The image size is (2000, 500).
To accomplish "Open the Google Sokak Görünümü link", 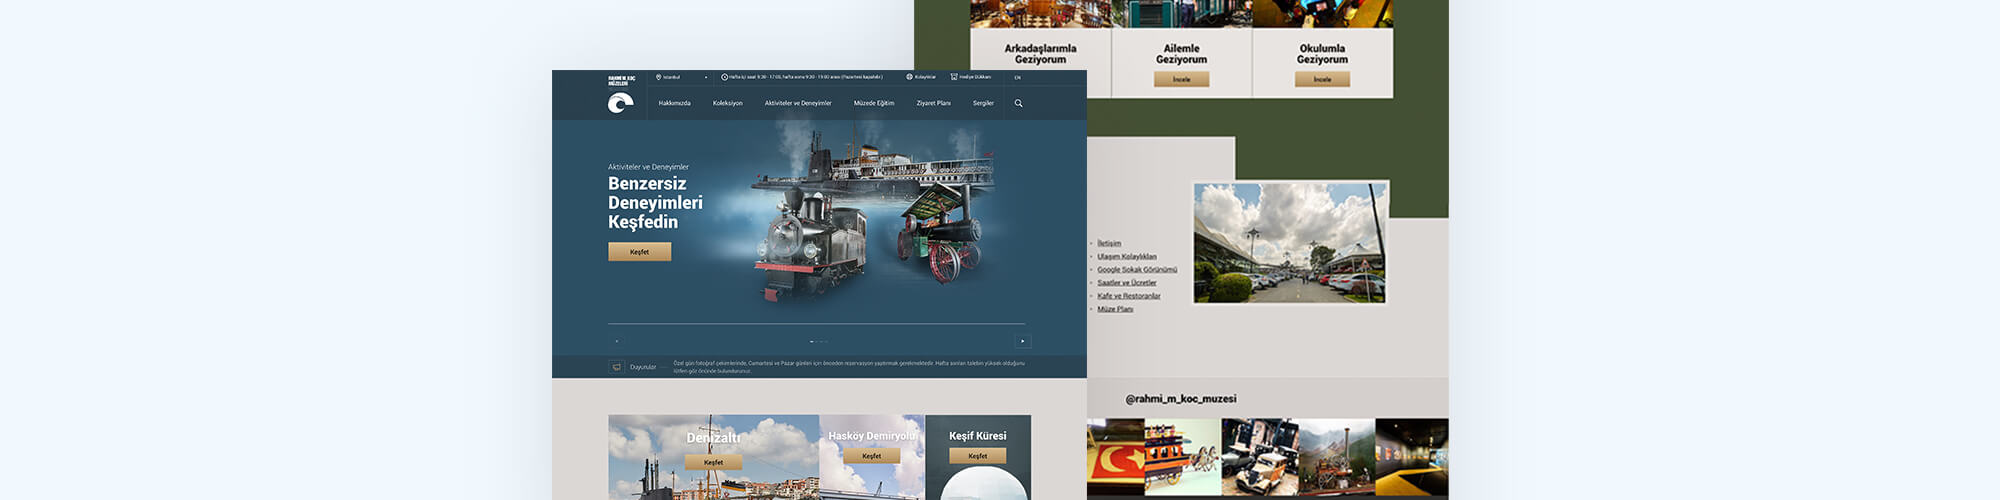I will 1137,269.
